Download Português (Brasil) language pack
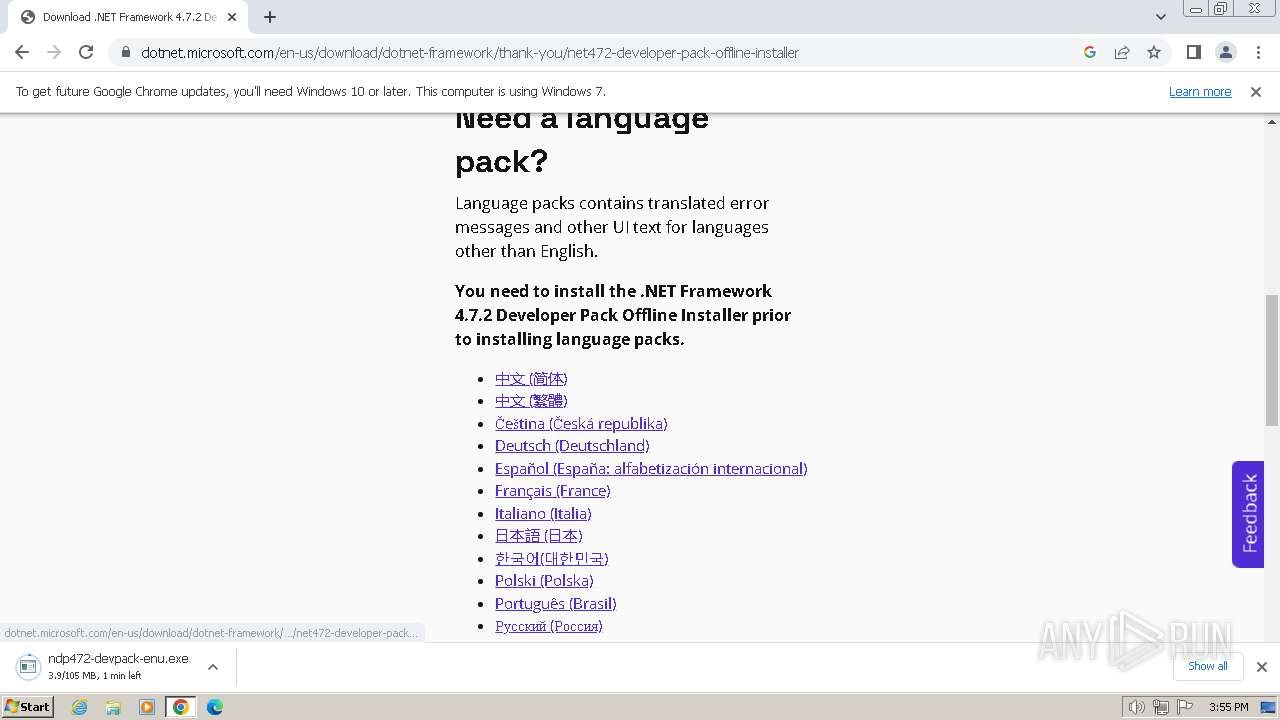 555,604
